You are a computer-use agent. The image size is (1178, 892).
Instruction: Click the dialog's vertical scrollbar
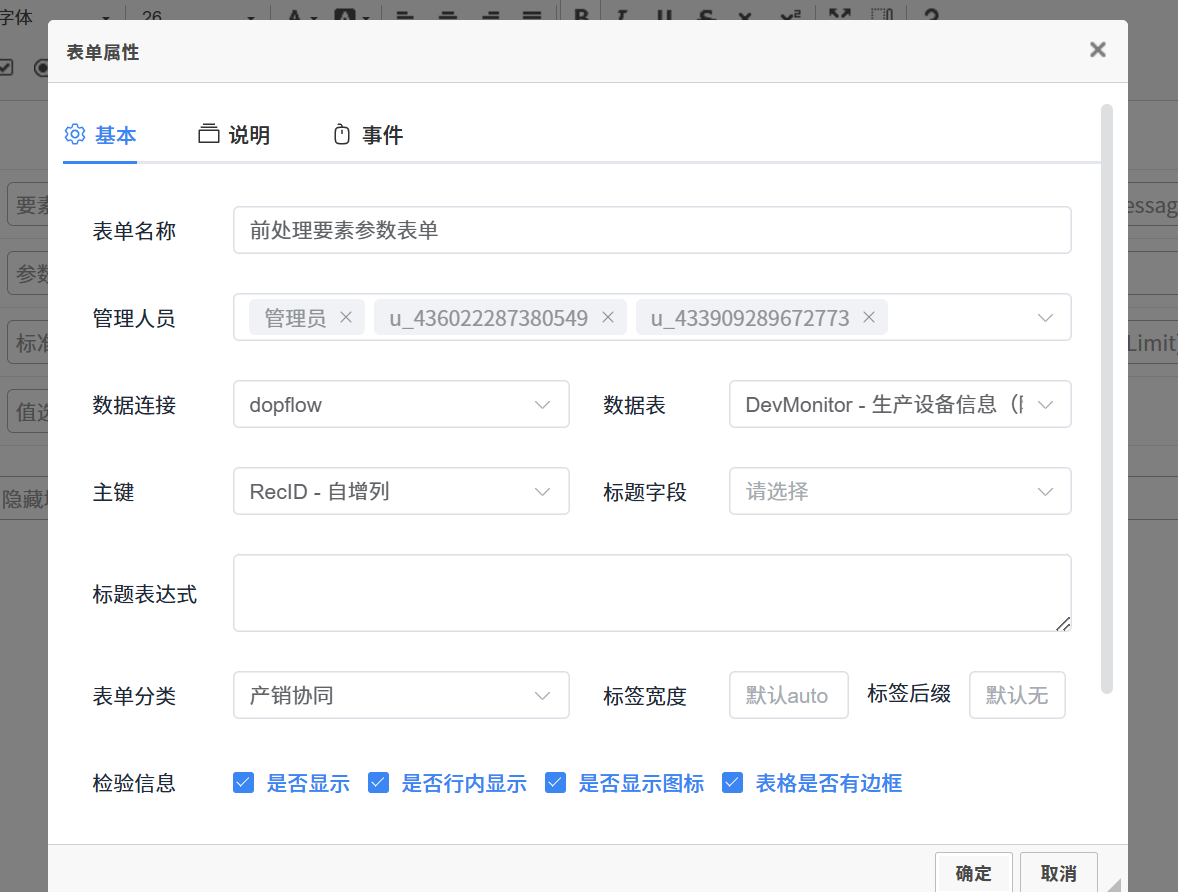click(1106, 400)
